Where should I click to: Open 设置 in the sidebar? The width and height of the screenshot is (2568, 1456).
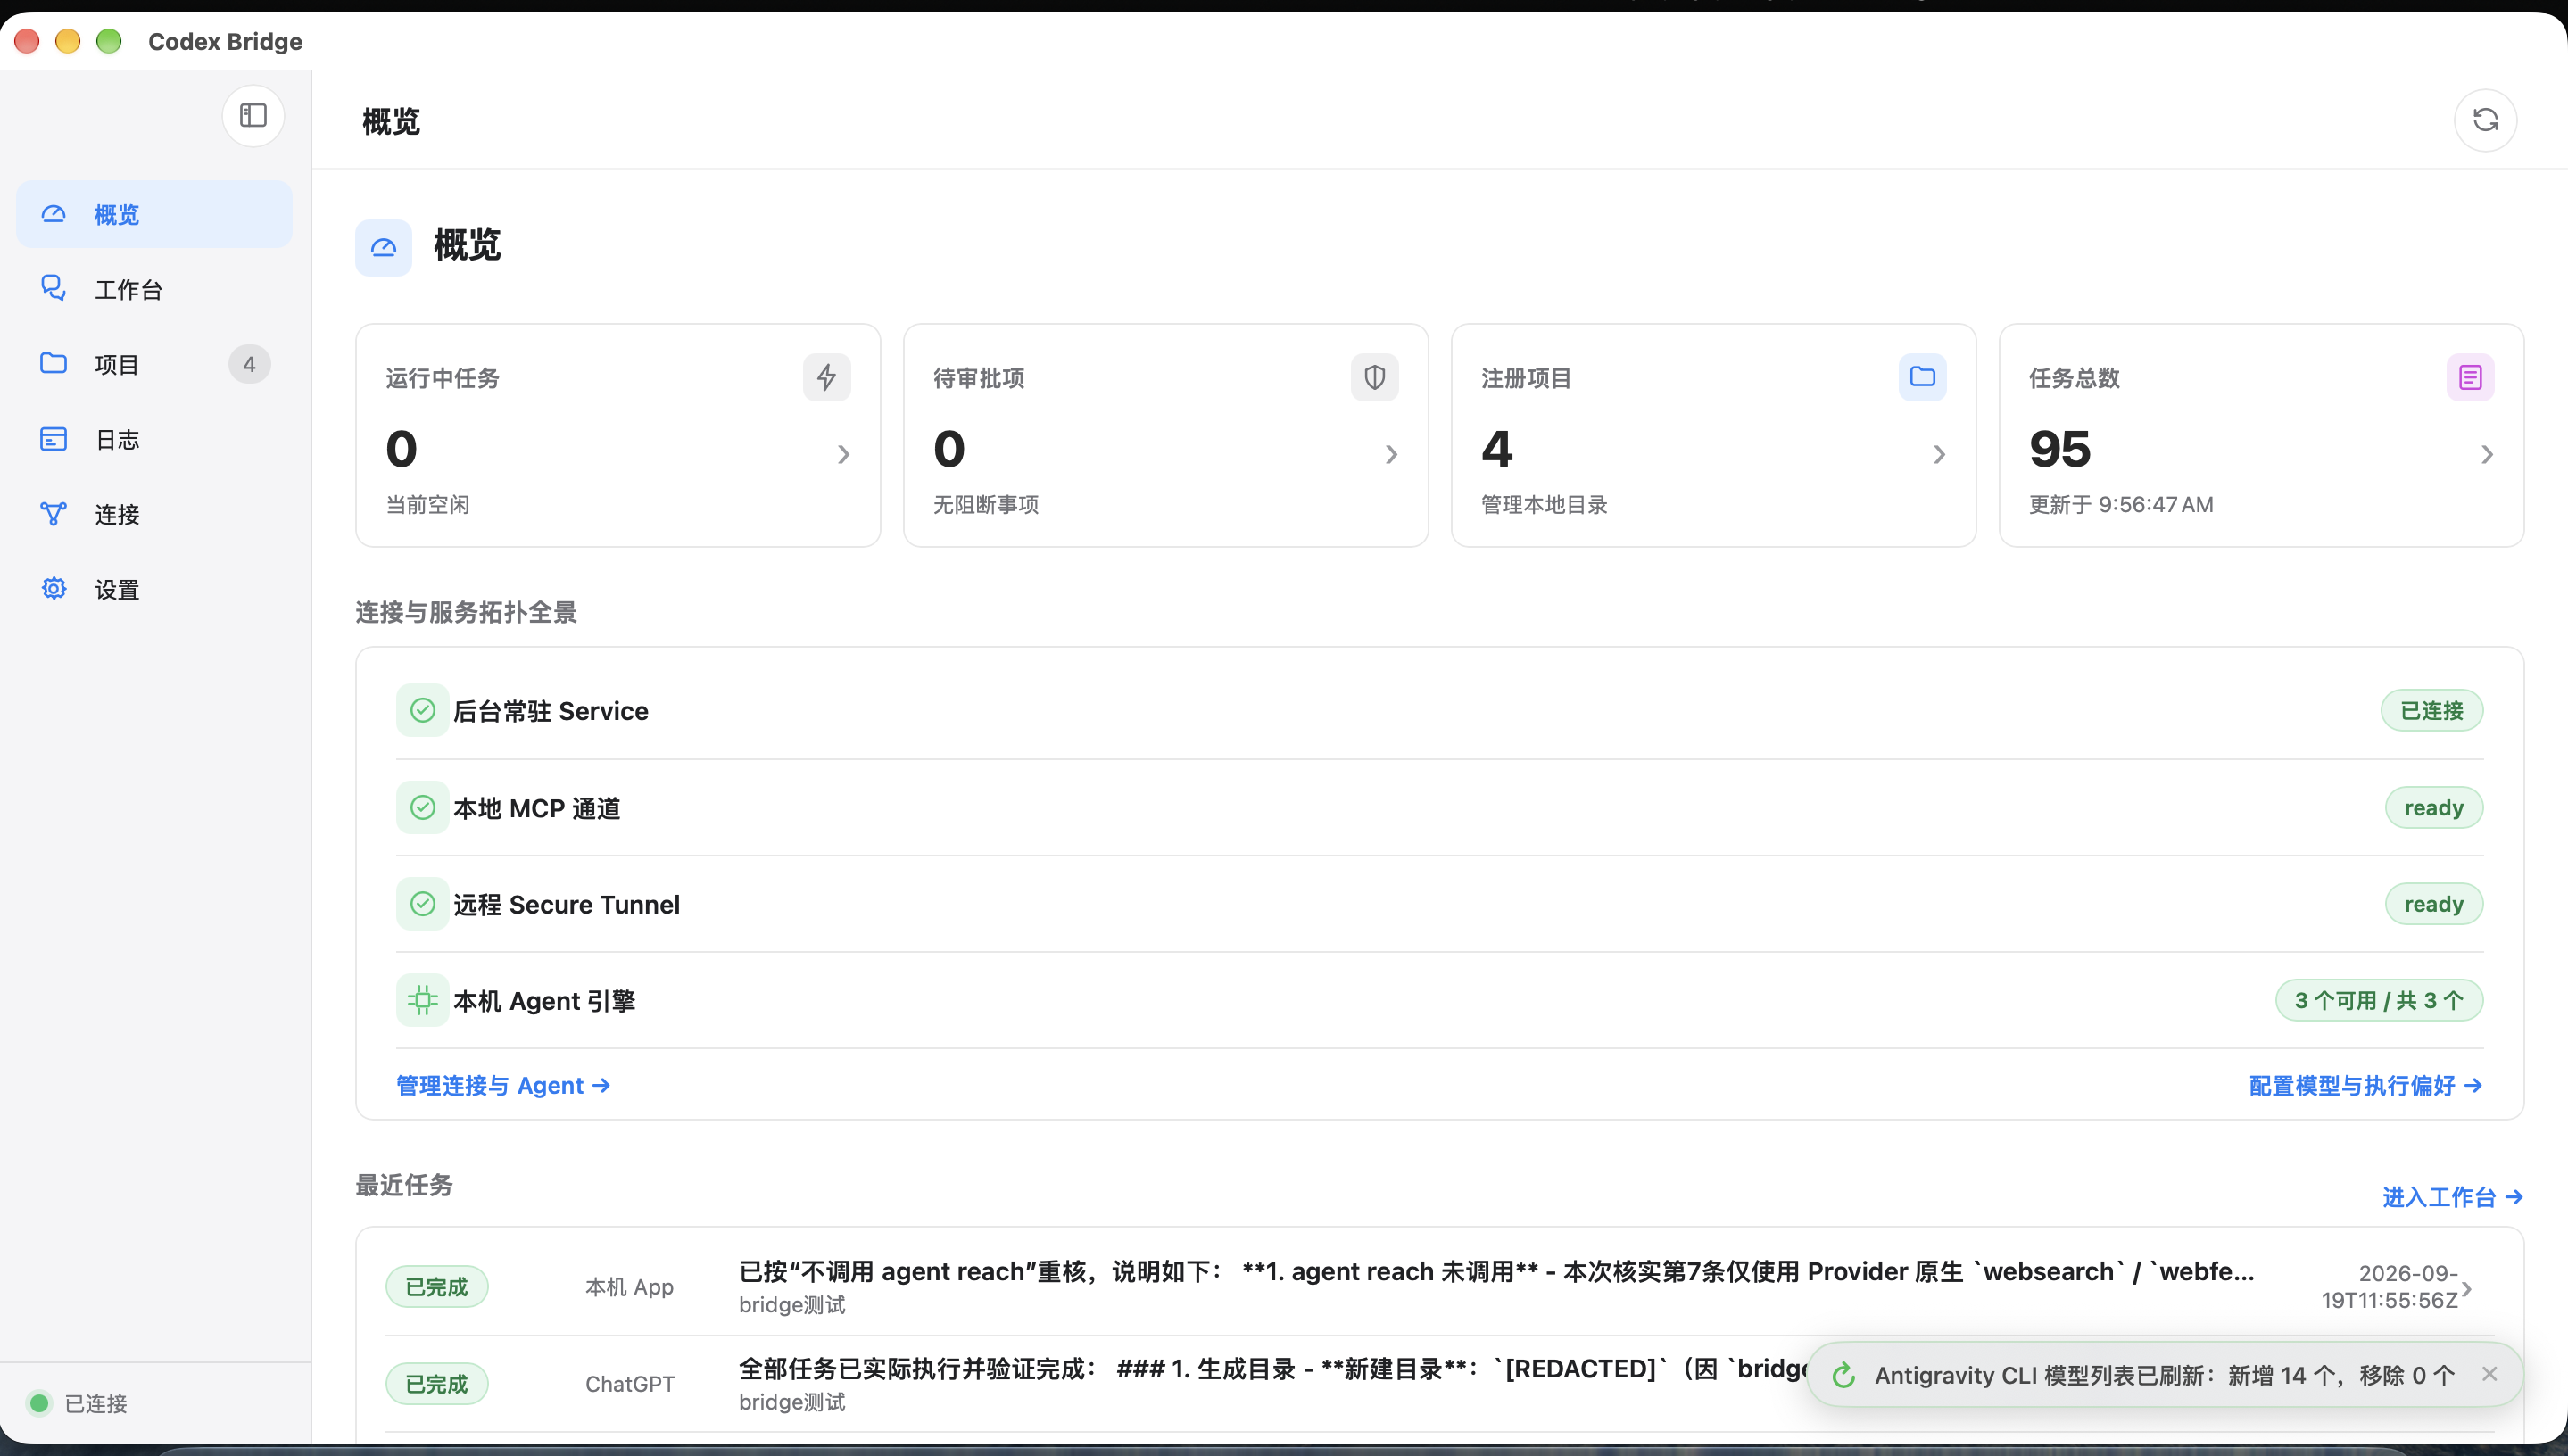click(x=154, y=589)
